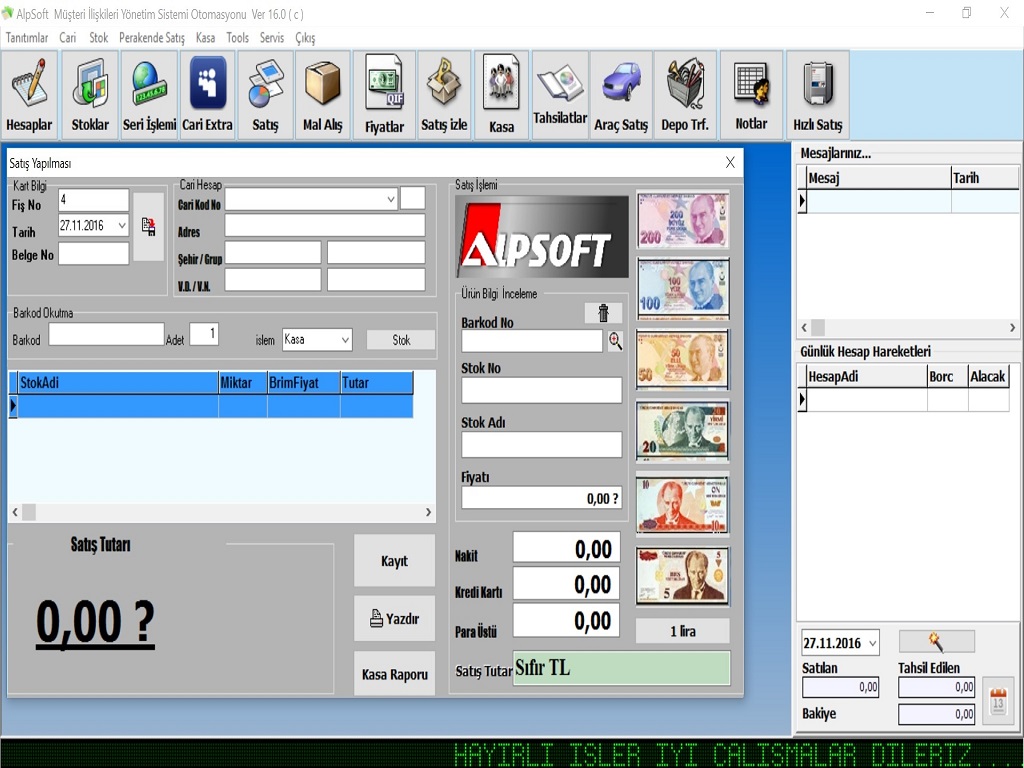
Task: Click the Barkod input field
Action: coord(106,334)
